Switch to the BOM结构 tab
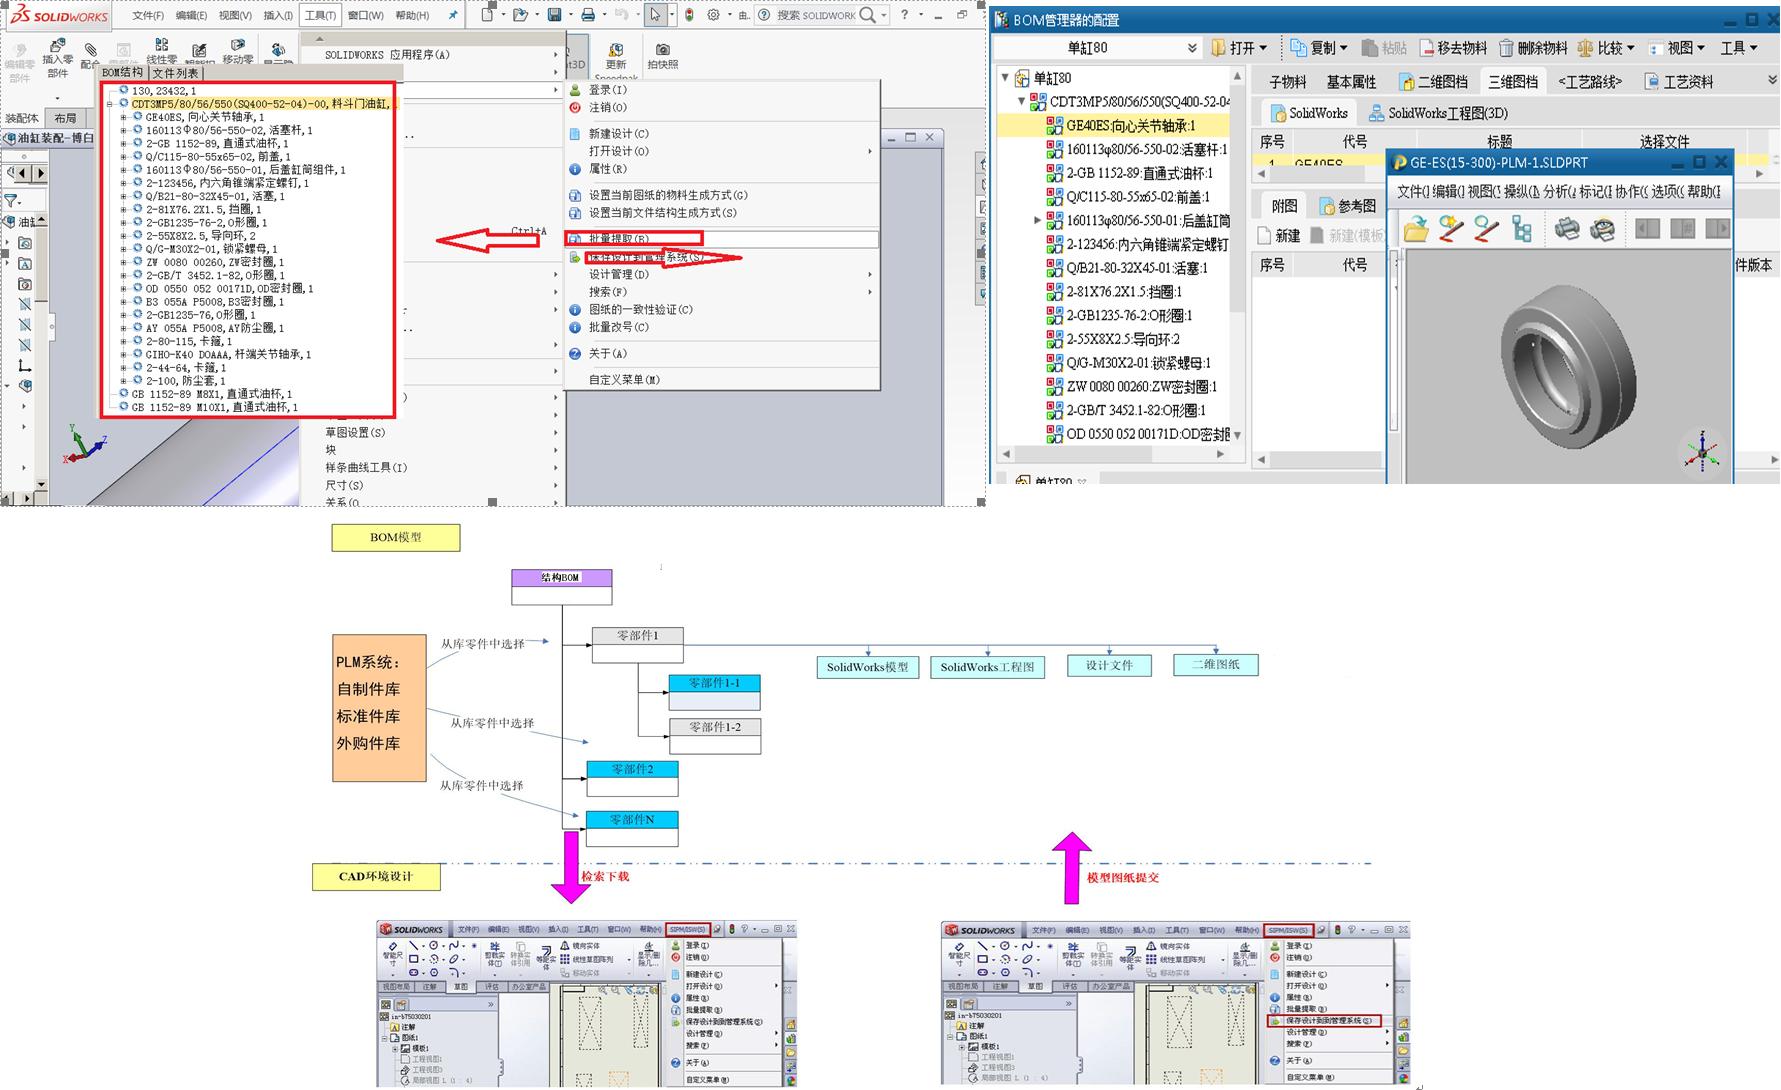1781x1090 pixels. click(x=122, y=73)
